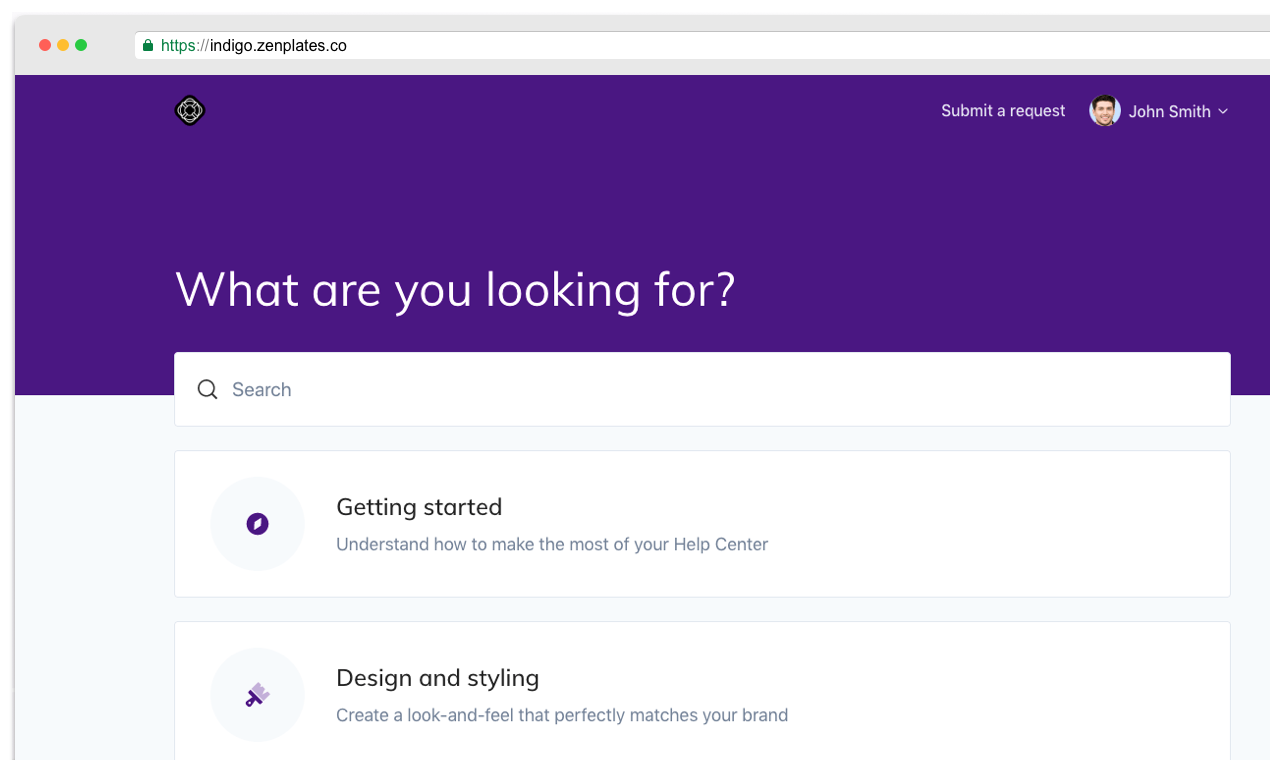Click the Help Center description under Getting started

(552, 545)
